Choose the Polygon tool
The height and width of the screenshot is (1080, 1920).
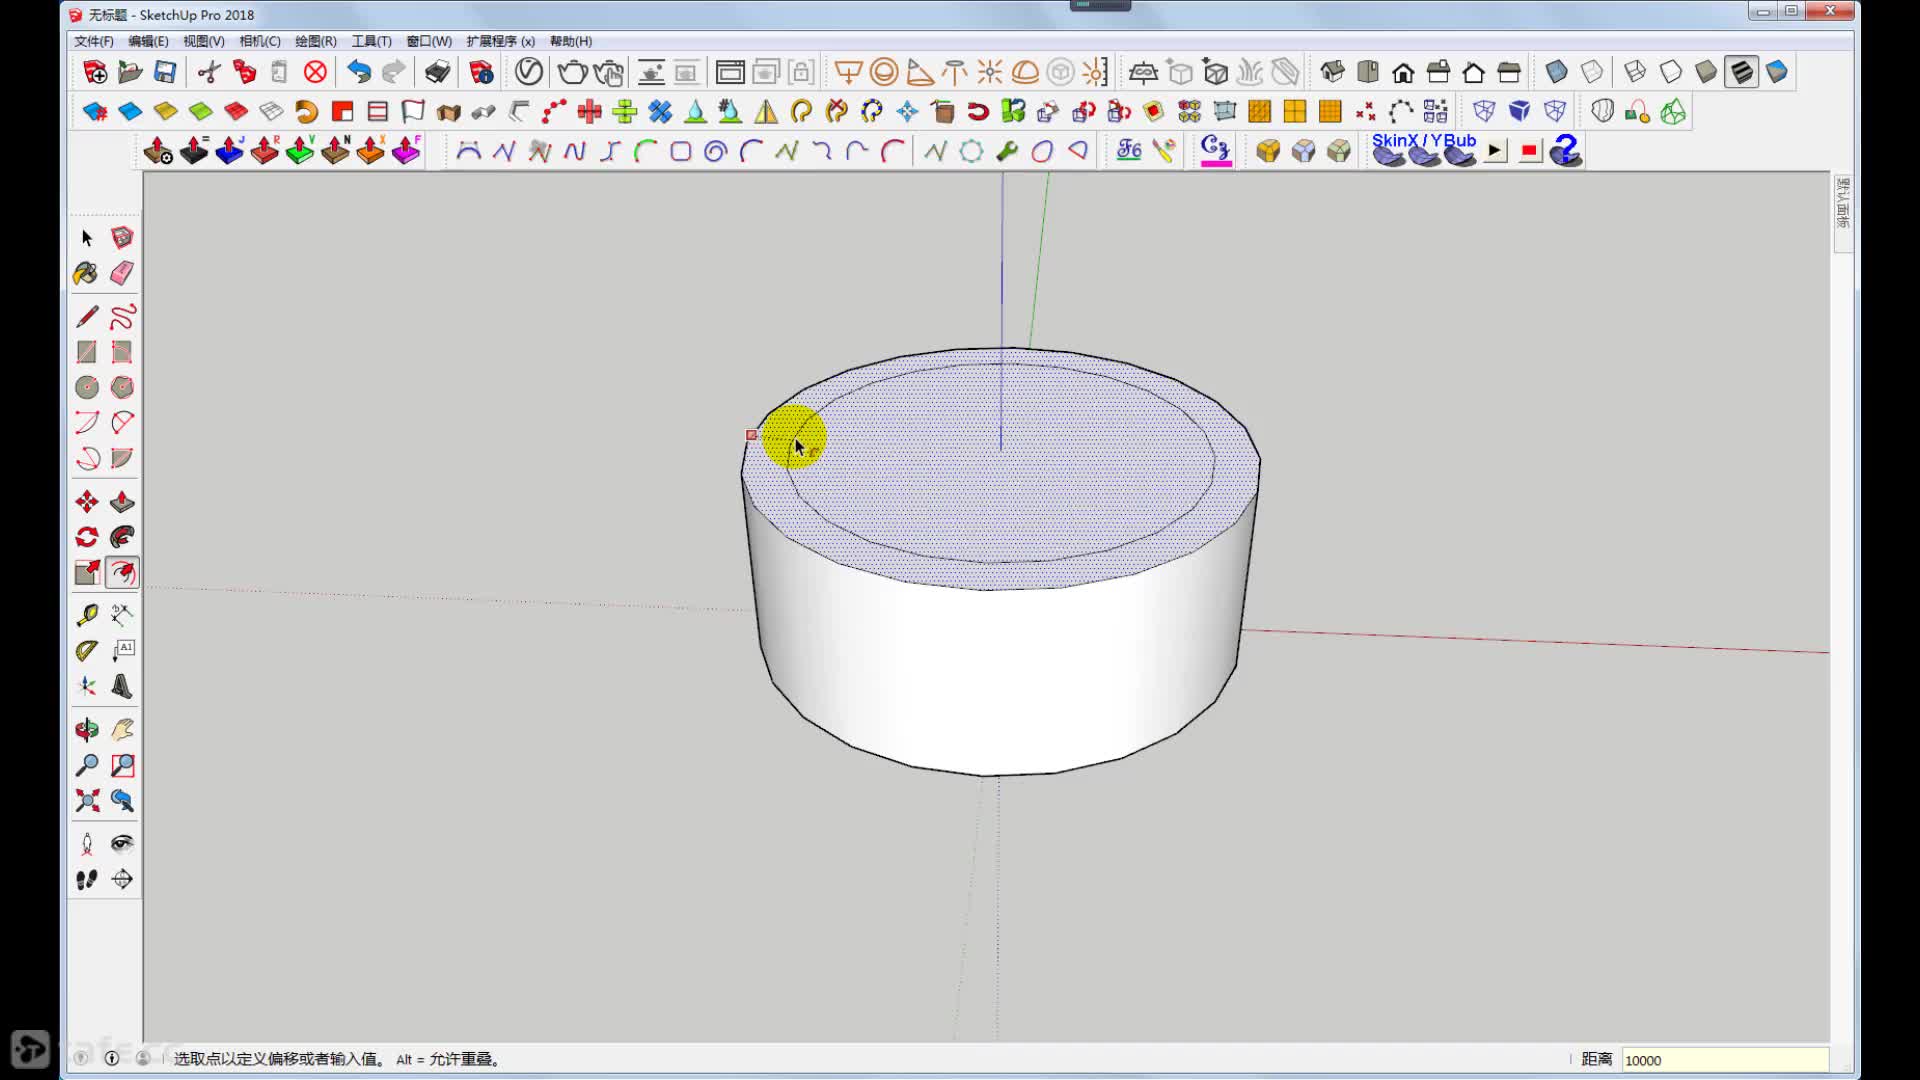[x=122, y=387]
